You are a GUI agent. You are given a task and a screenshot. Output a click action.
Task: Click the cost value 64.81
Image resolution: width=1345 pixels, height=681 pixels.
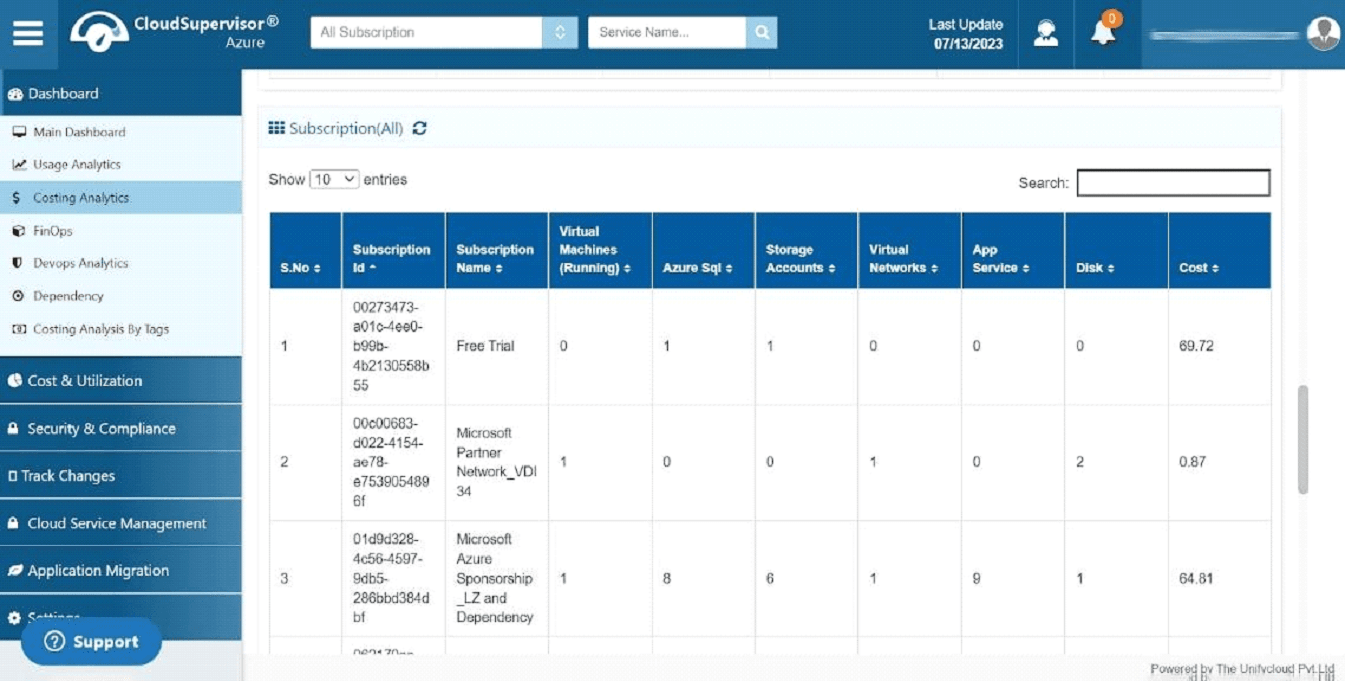click(x=1196, y=578)
